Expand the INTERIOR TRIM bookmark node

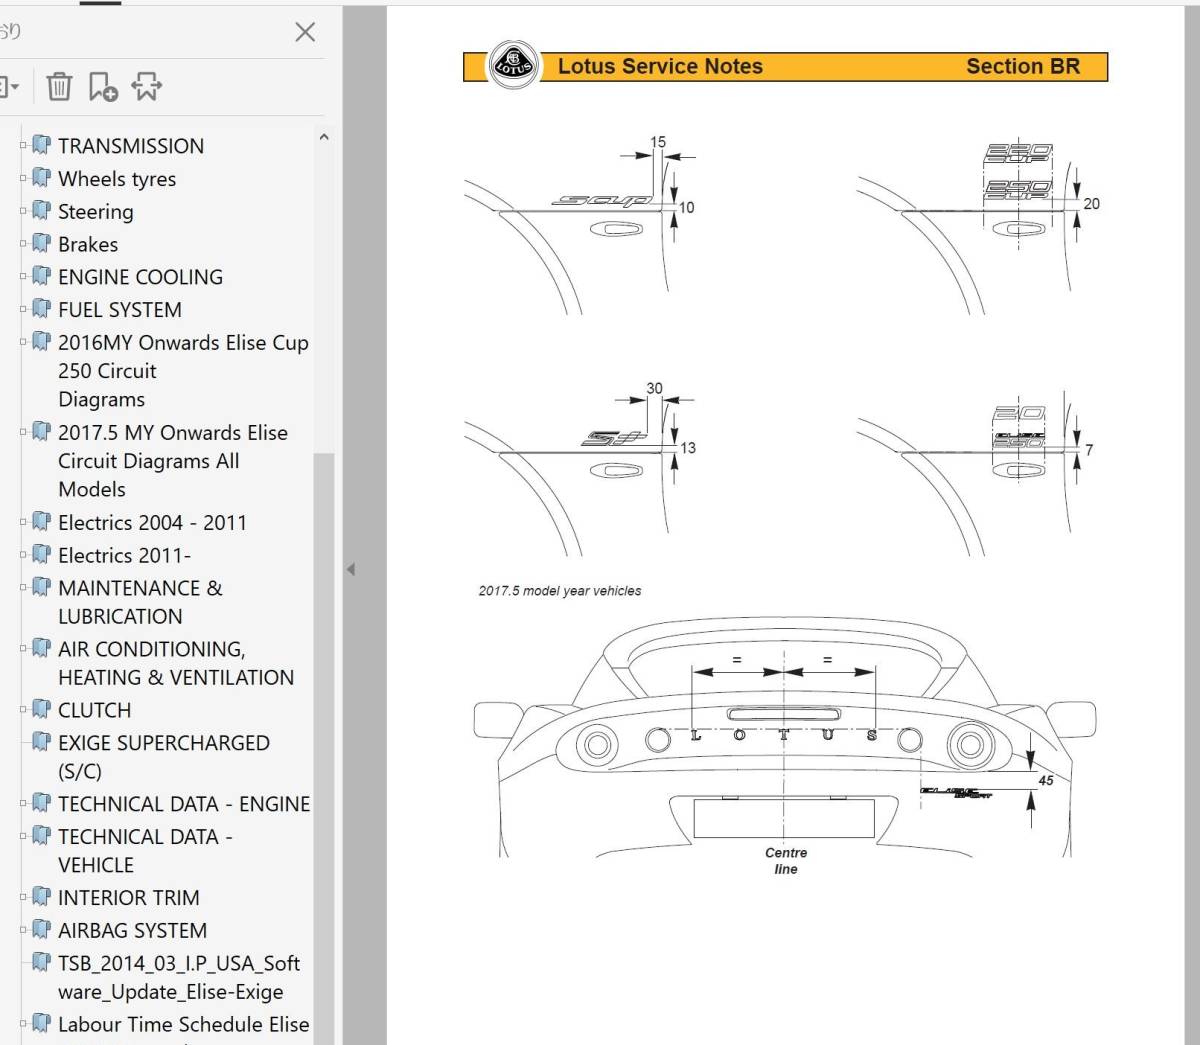coord(23,898)
